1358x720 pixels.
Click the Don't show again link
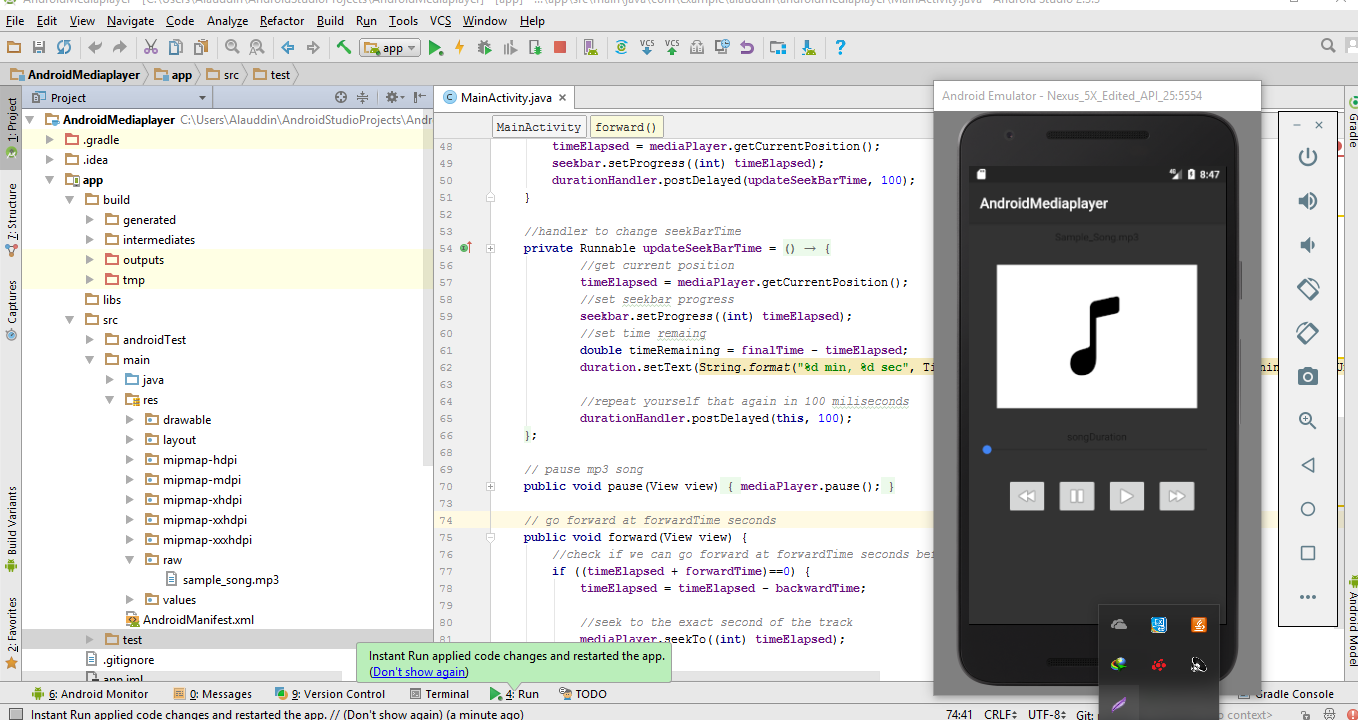click(x=420, y=672)
